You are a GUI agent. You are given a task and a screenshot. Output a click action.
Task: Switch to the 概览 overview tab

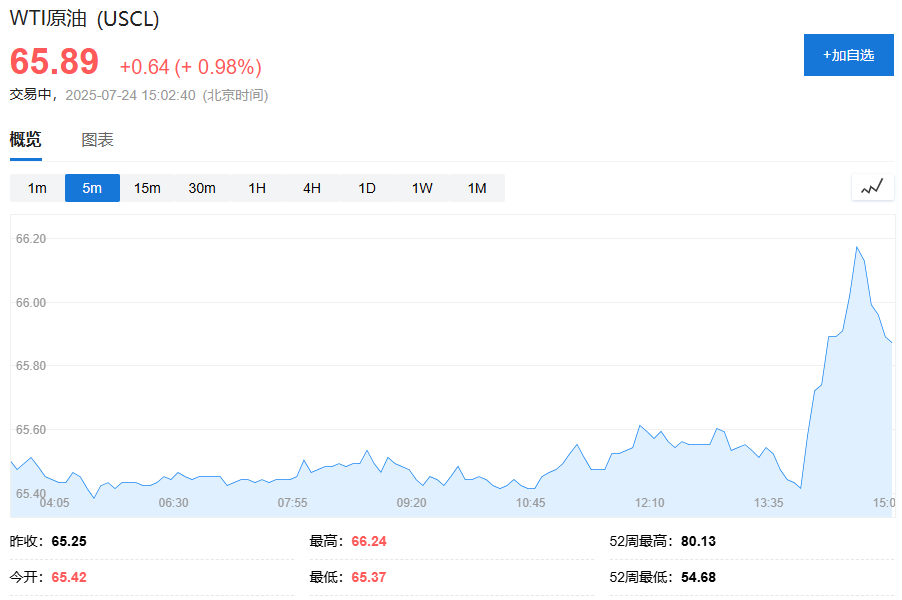coord(26,140)
